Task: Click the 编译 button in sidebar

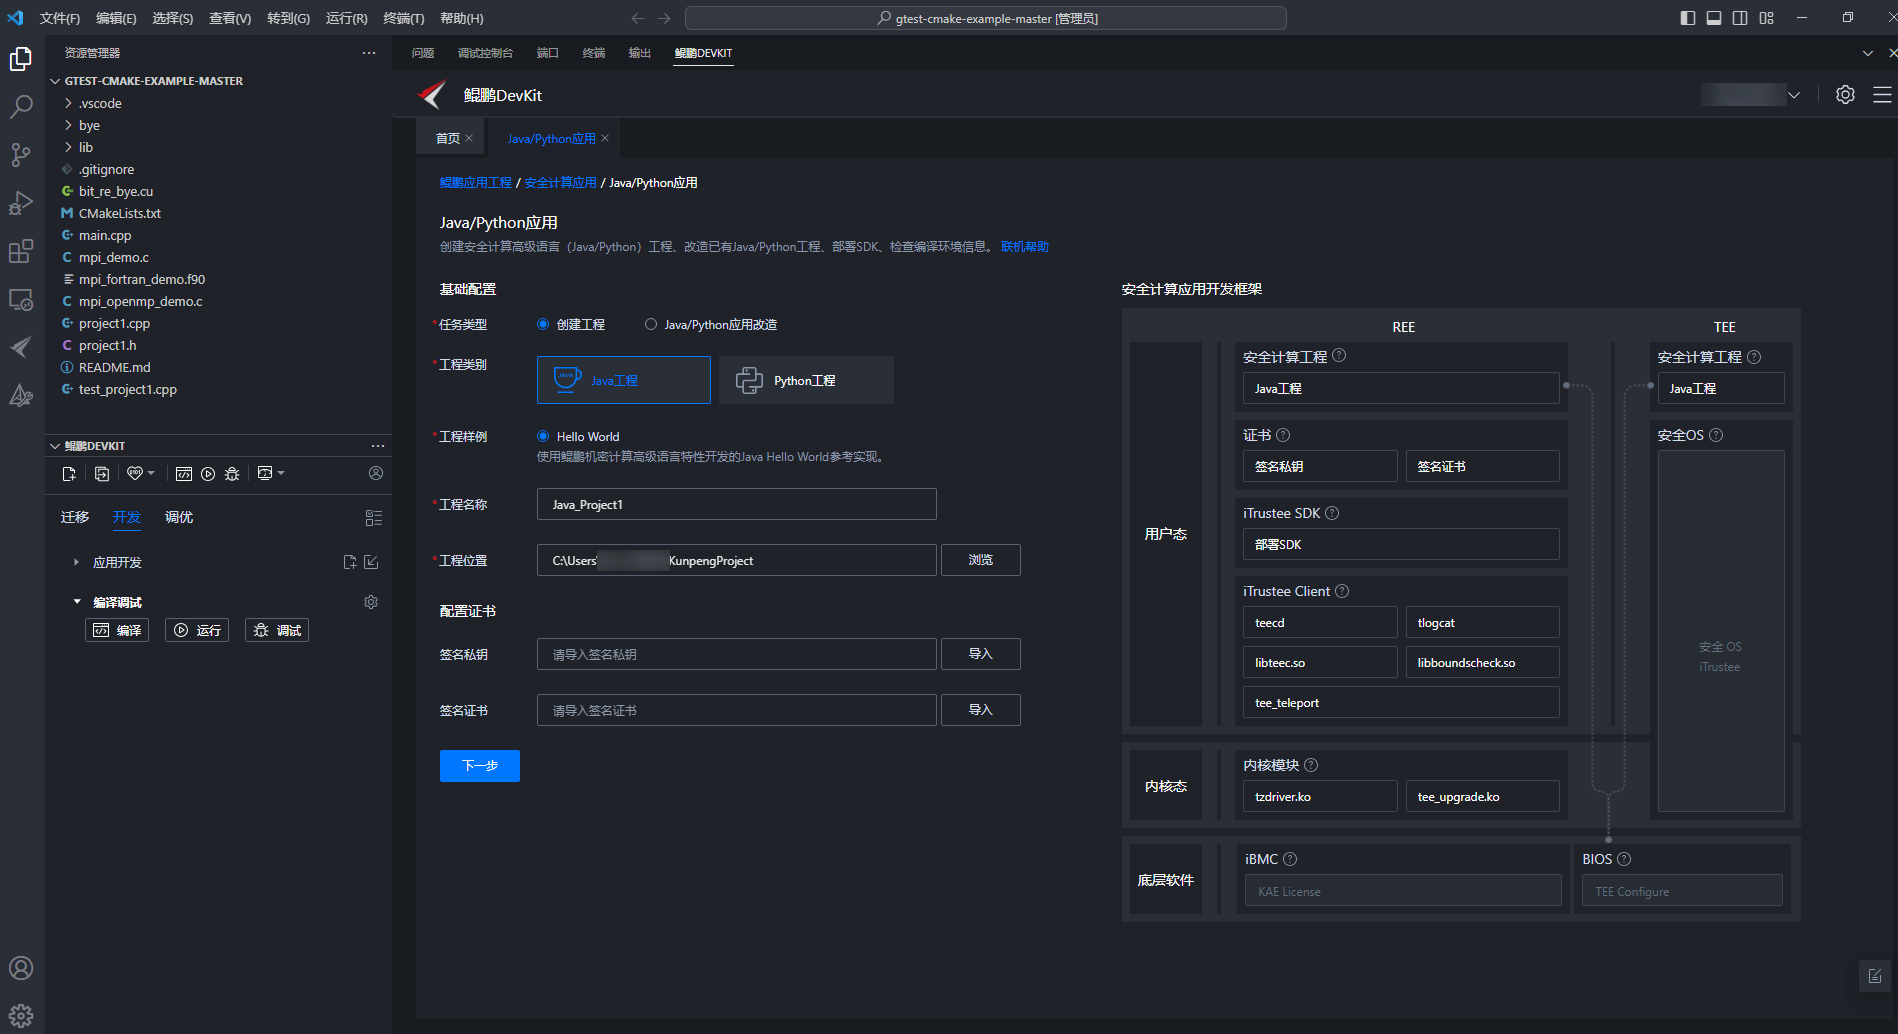Action: tap(117, 630)
